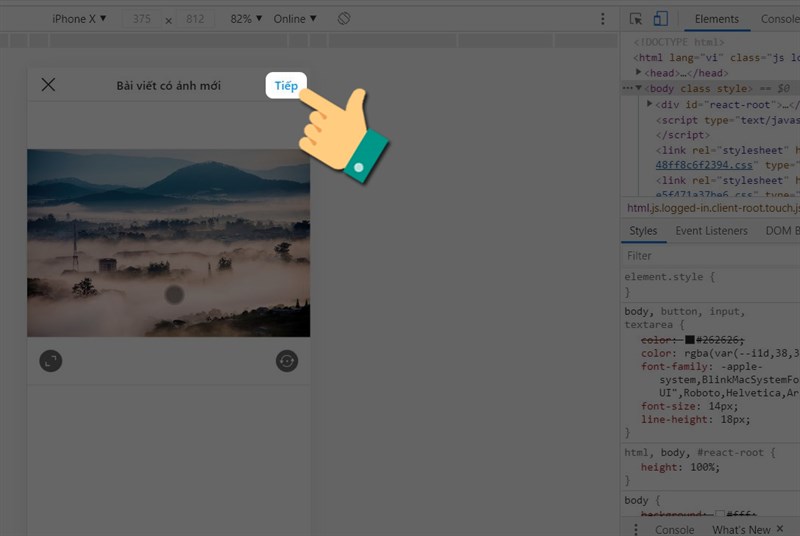The image size is (800, 536).
Task: Toggle the photo expand/crop icon
Action: [51, 361]
